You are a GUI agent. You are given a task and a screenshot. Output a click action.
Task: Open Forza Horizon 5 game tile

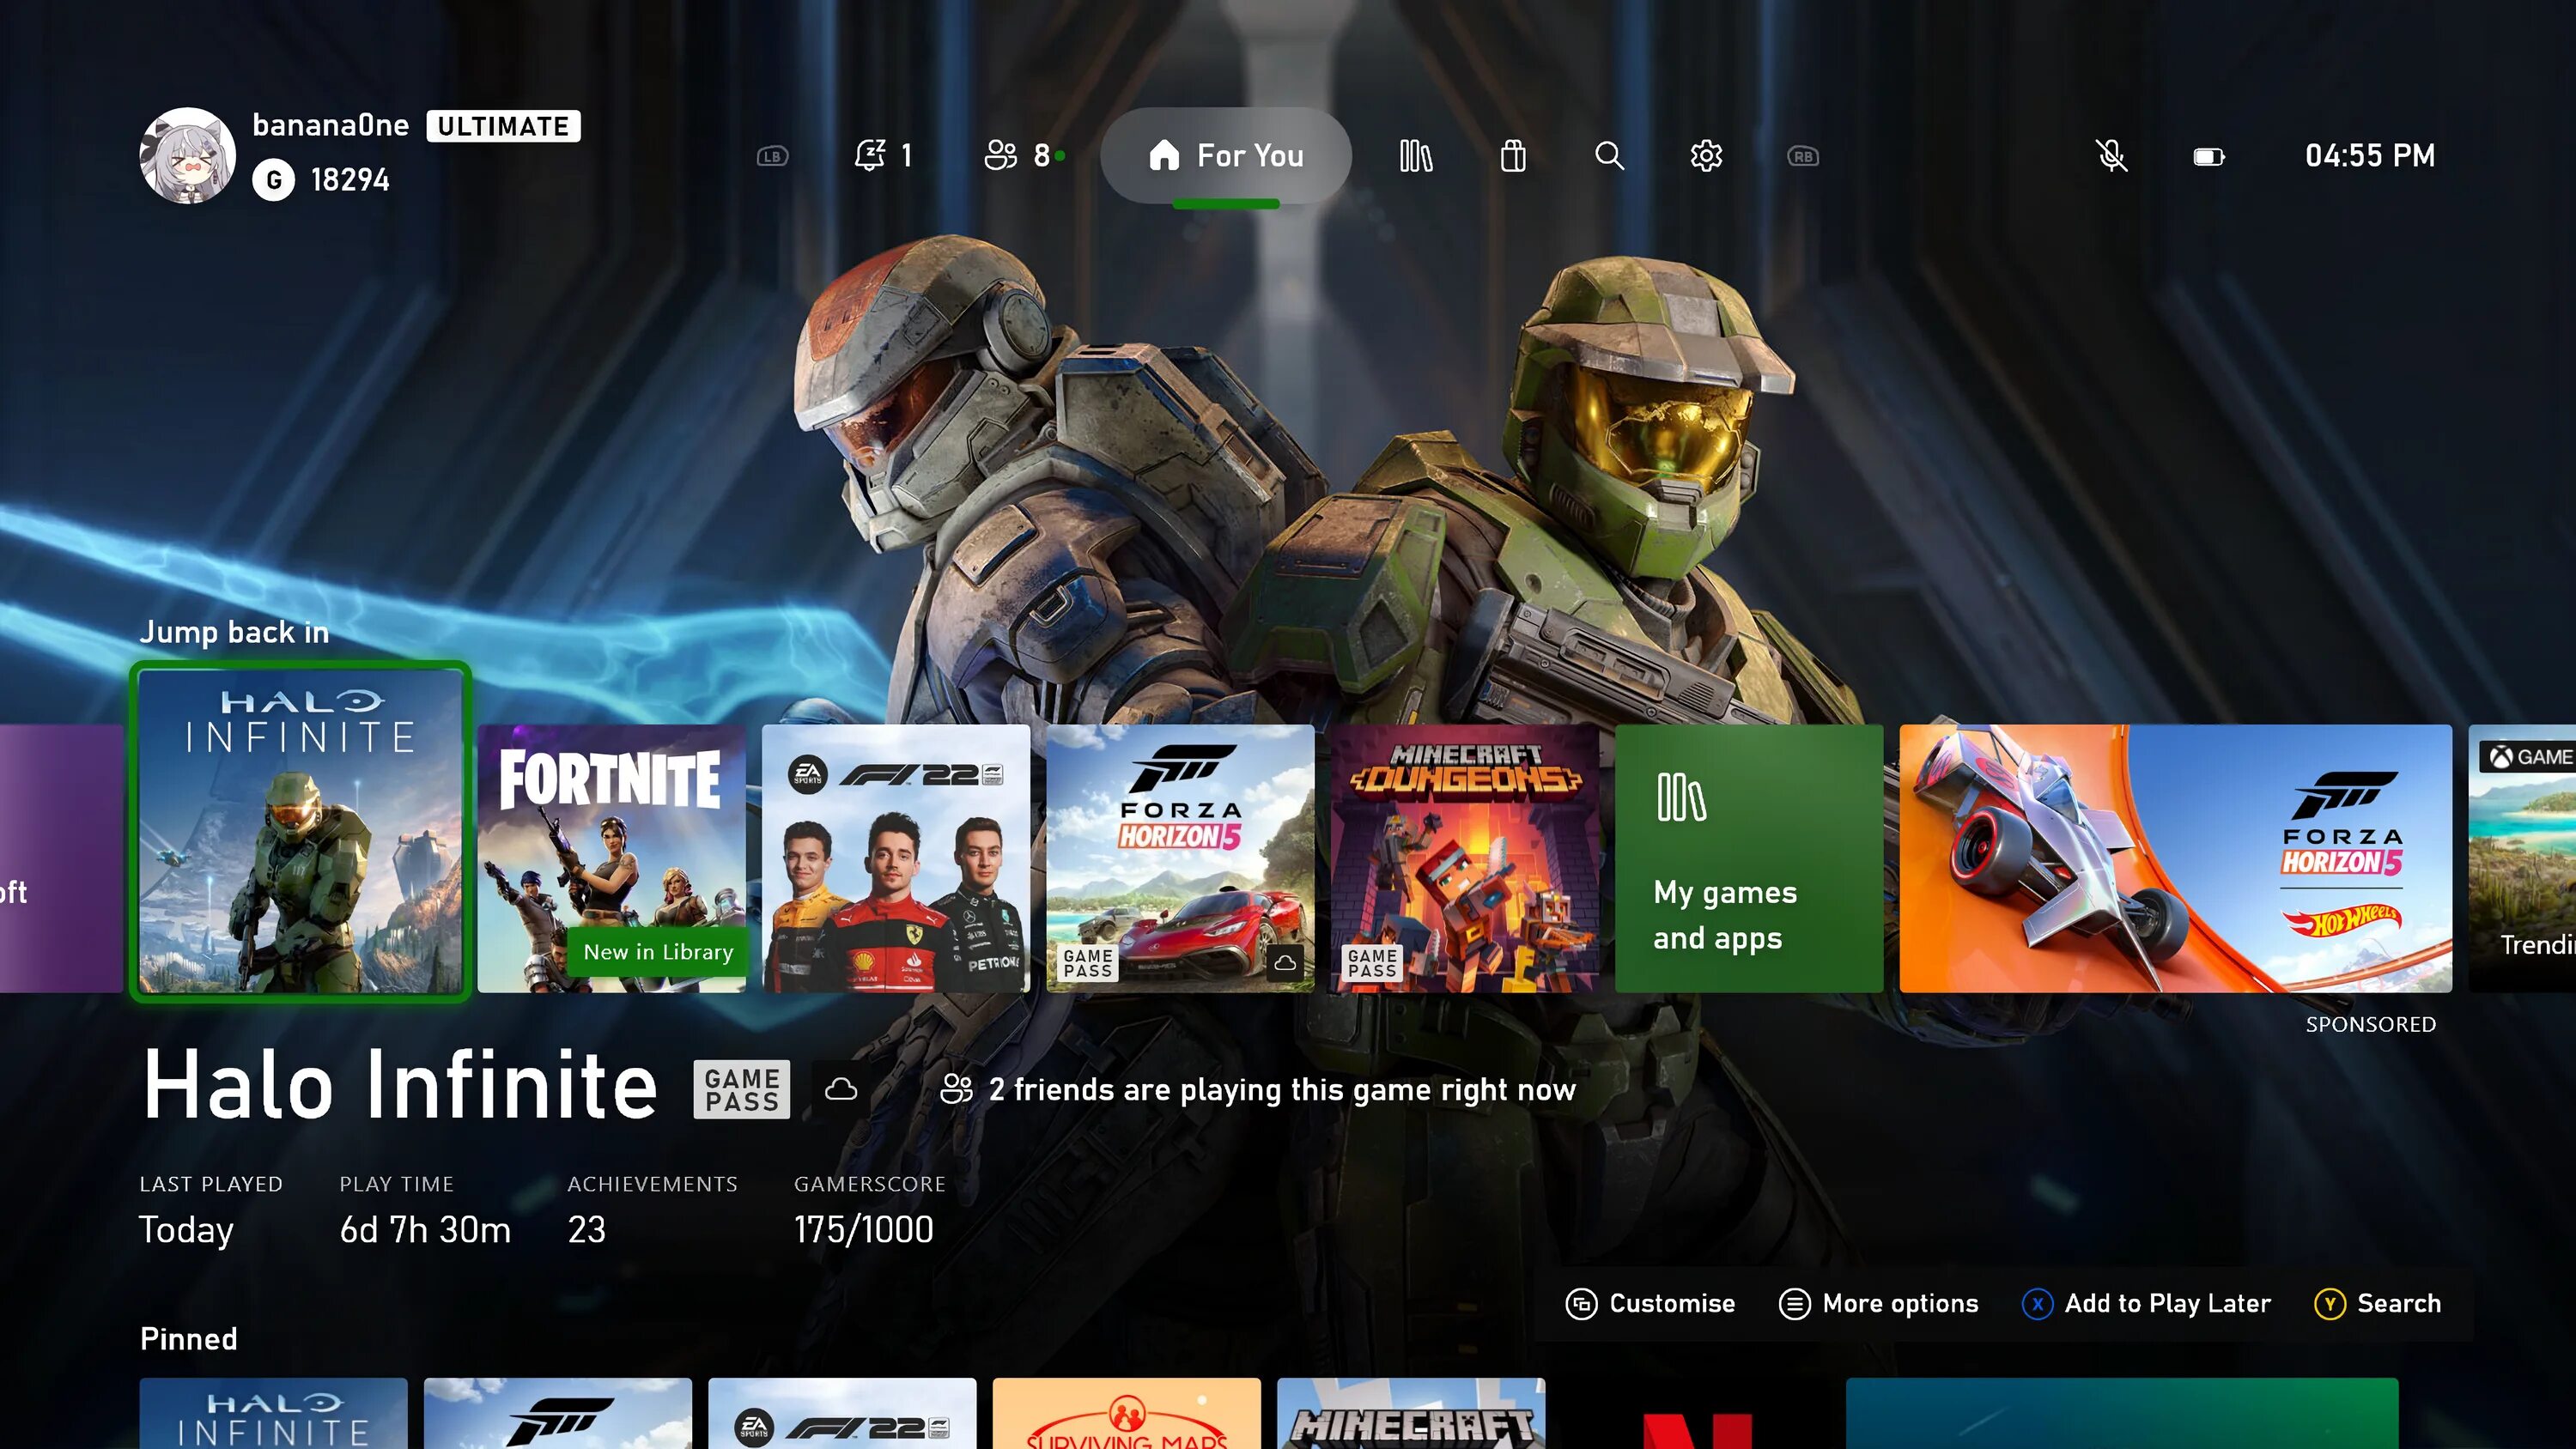click(x=1178, y=858)
